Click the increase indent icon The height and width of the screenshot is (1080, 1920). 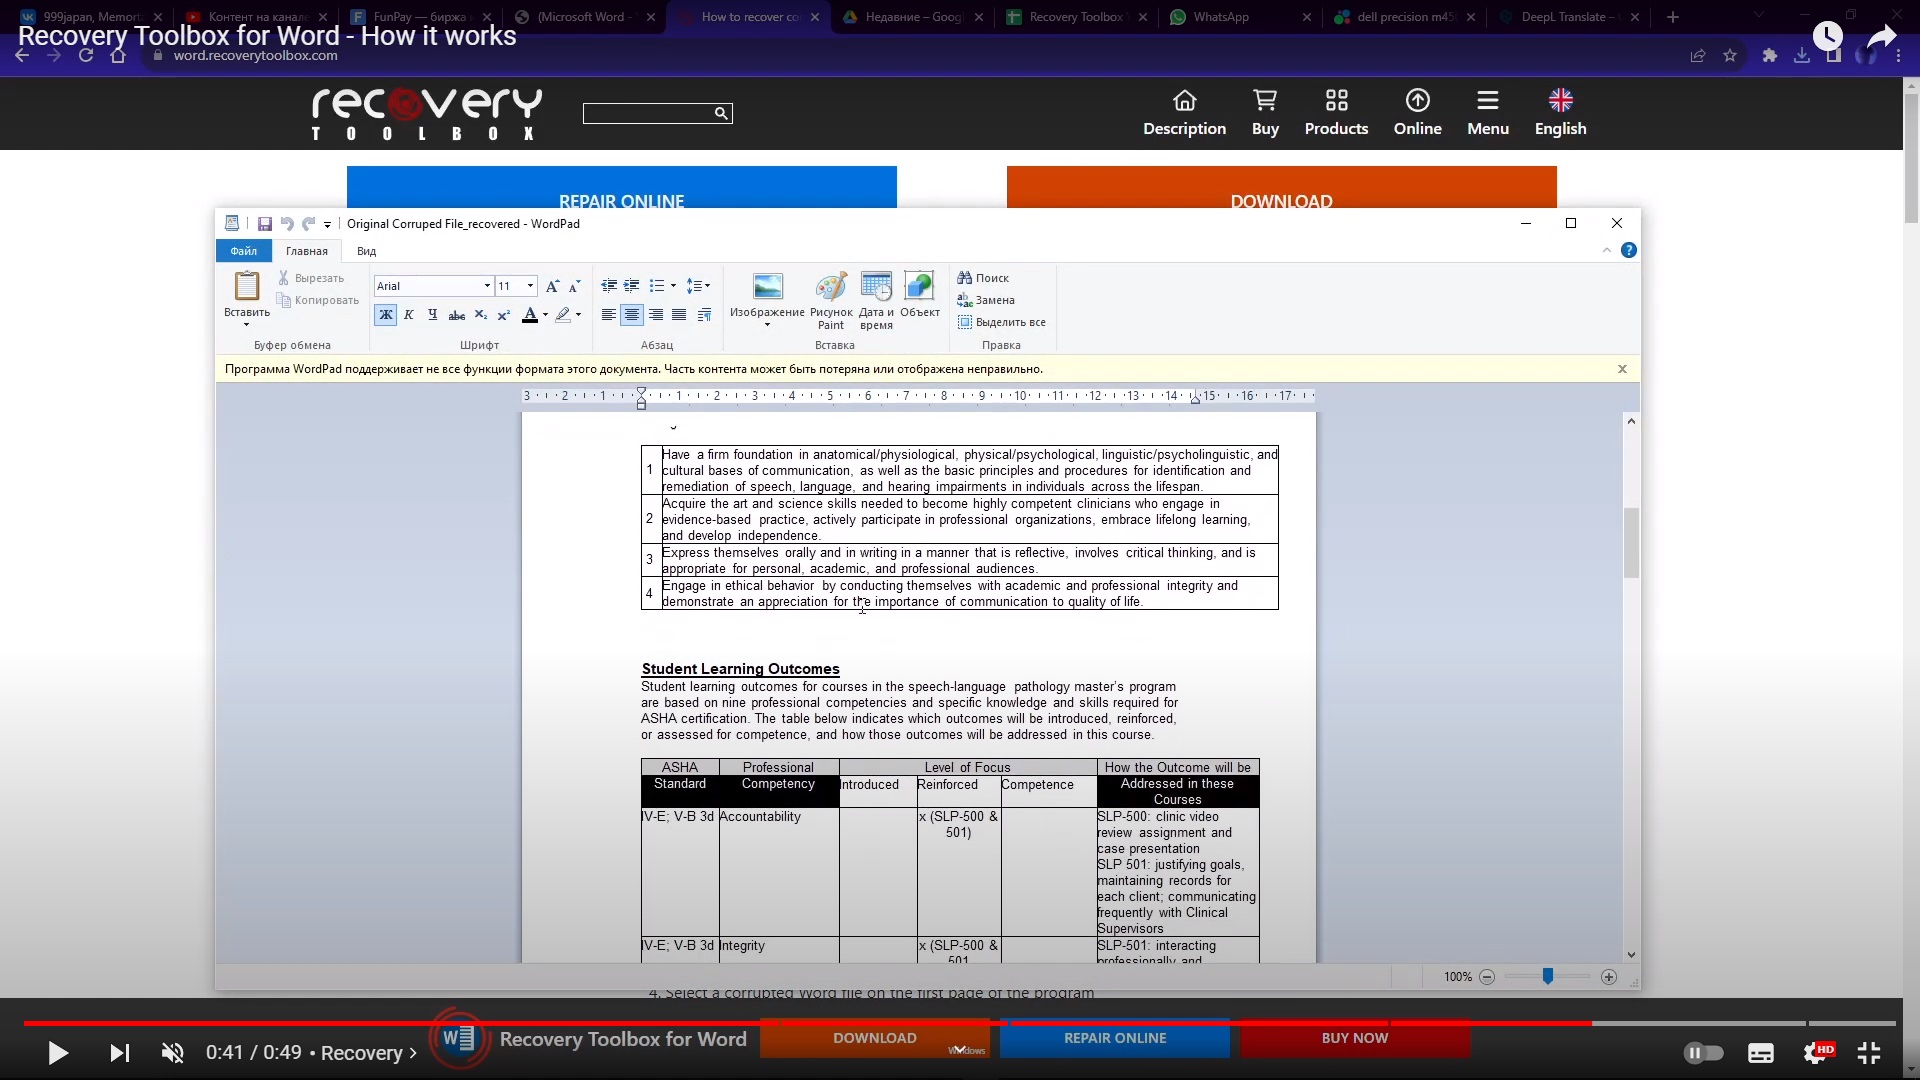pyautogui.click(x=632, y=286)
